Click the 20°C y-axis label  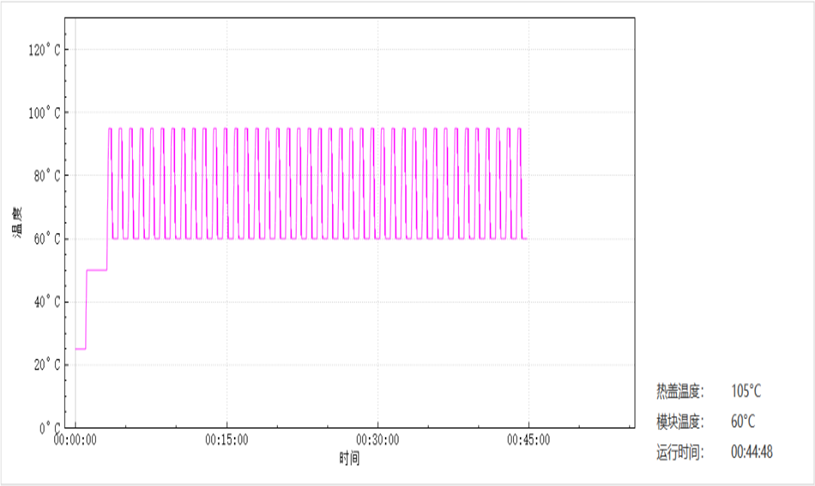(46, 365)
